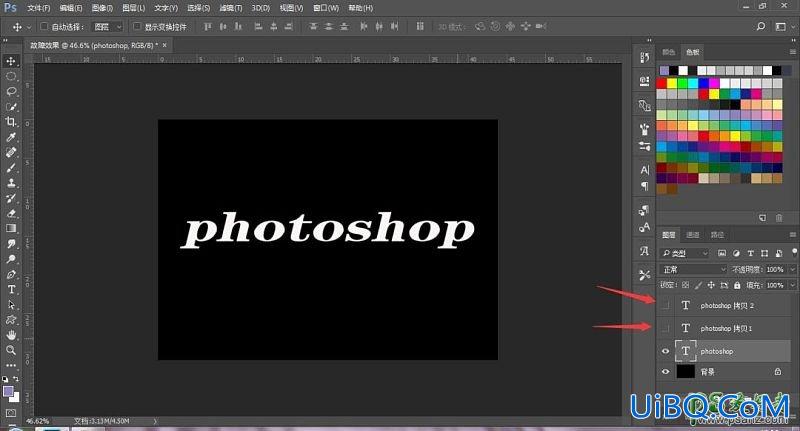Select the Gradient tool
This screenshot has height=431, width=800.
coord(11,229)
